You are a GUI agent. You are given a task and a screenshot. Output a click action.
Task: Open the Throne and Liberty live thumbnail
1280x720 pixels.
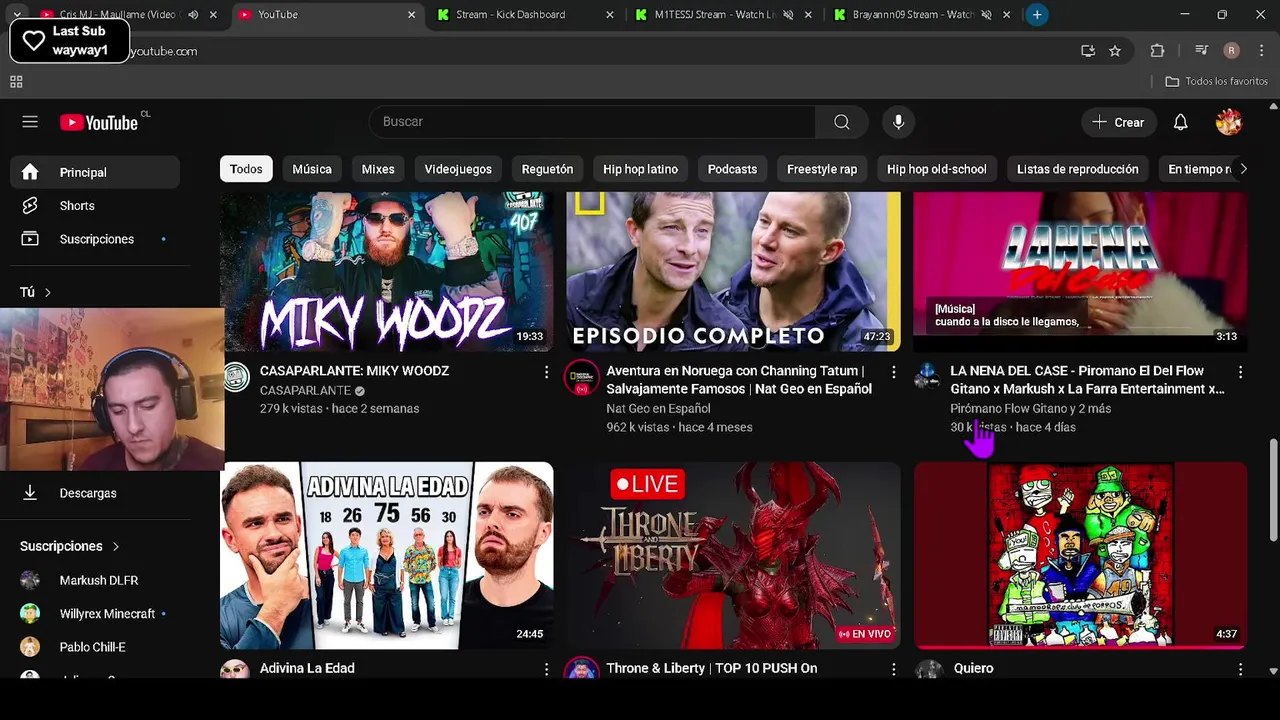733,555
